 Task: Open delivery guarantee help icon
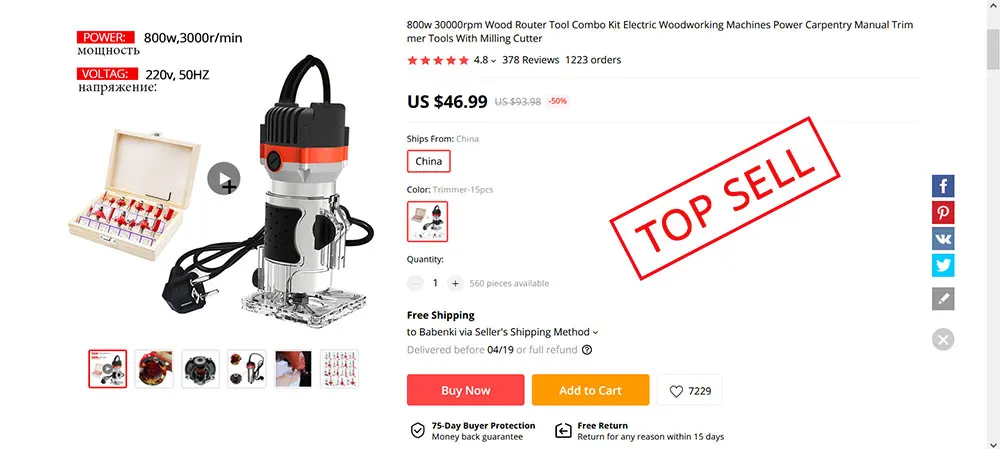click(x=587, y=350)
